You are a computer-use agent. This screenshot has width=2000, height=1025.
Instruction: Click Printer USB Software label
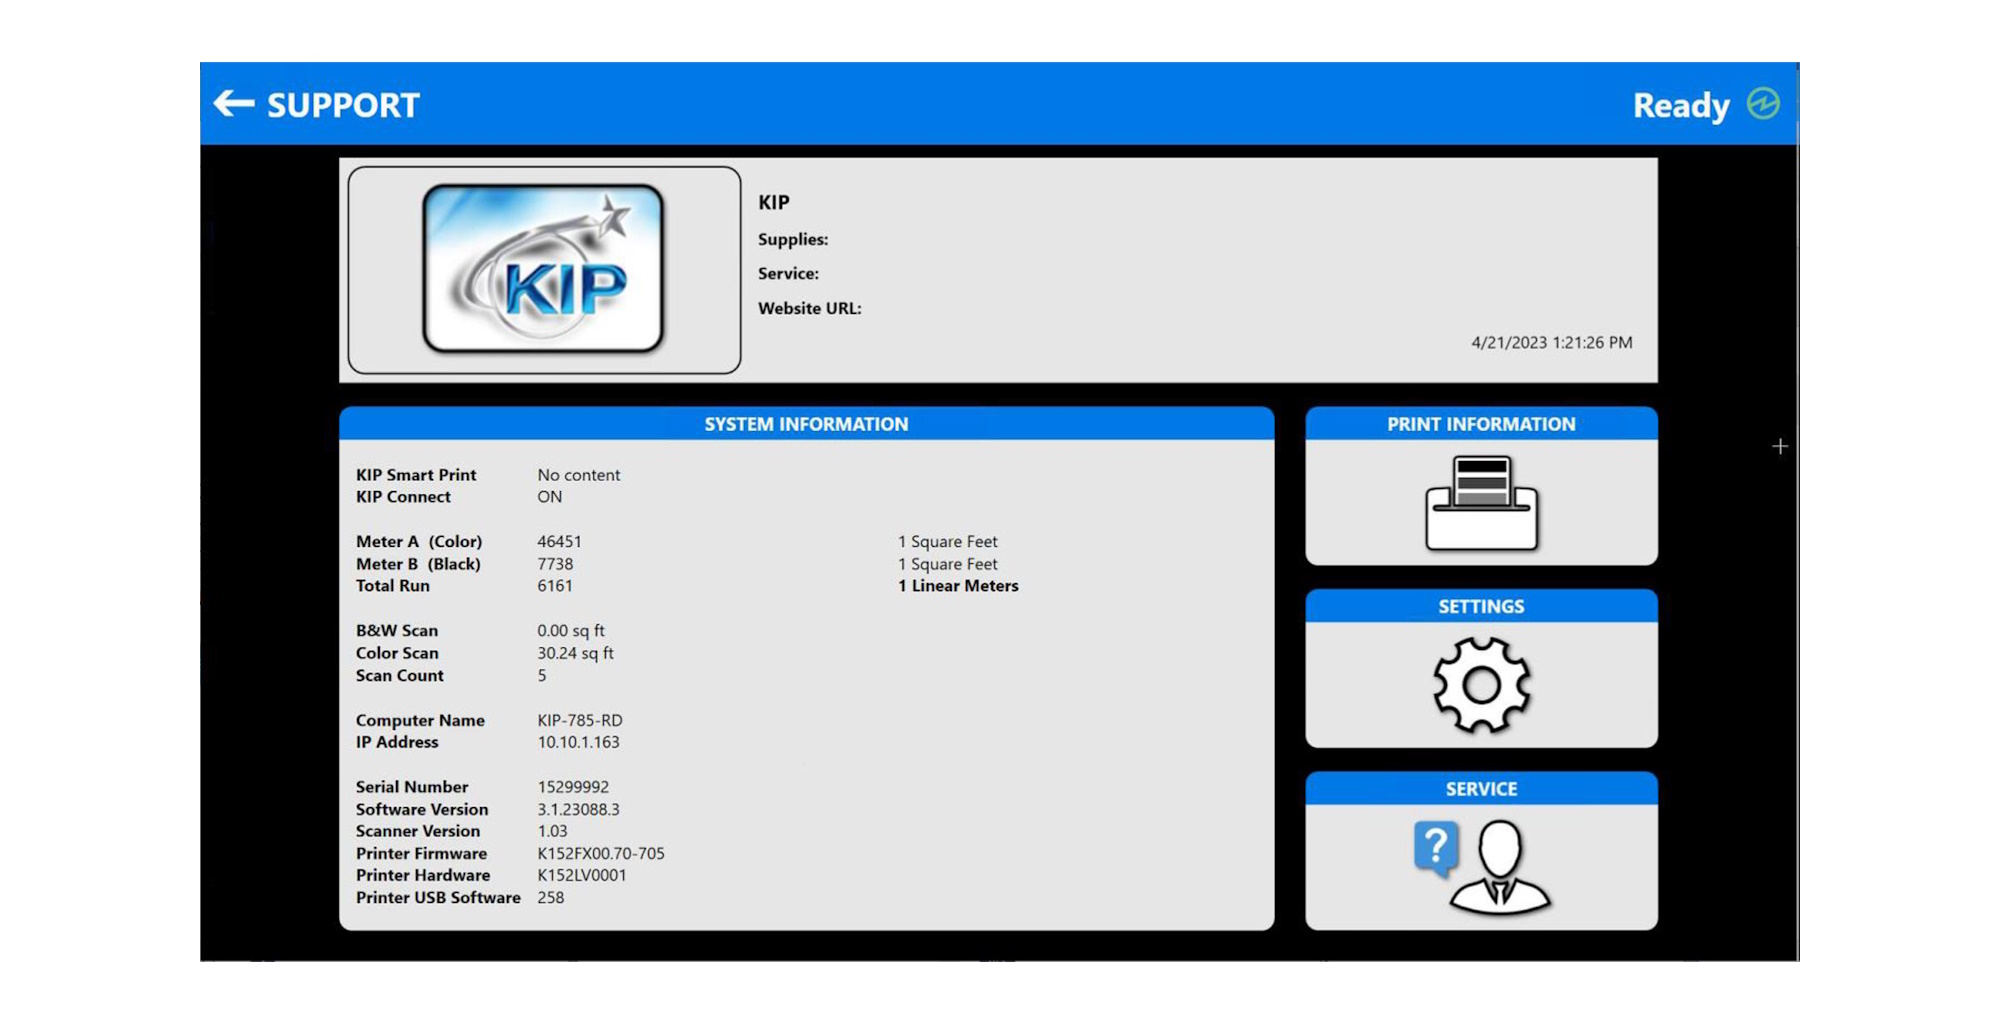coord(438,898)
